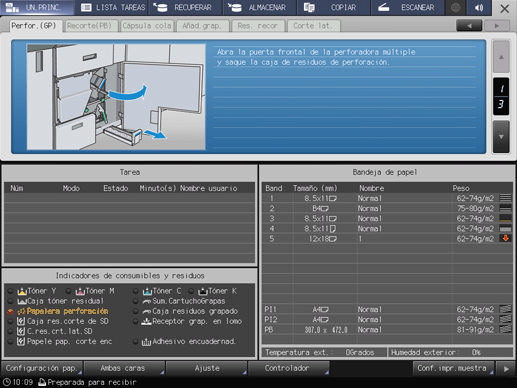Open the COPIAR copy function
Image resolution: width=517 pixels, height=388 pixels.
(333, 7)
